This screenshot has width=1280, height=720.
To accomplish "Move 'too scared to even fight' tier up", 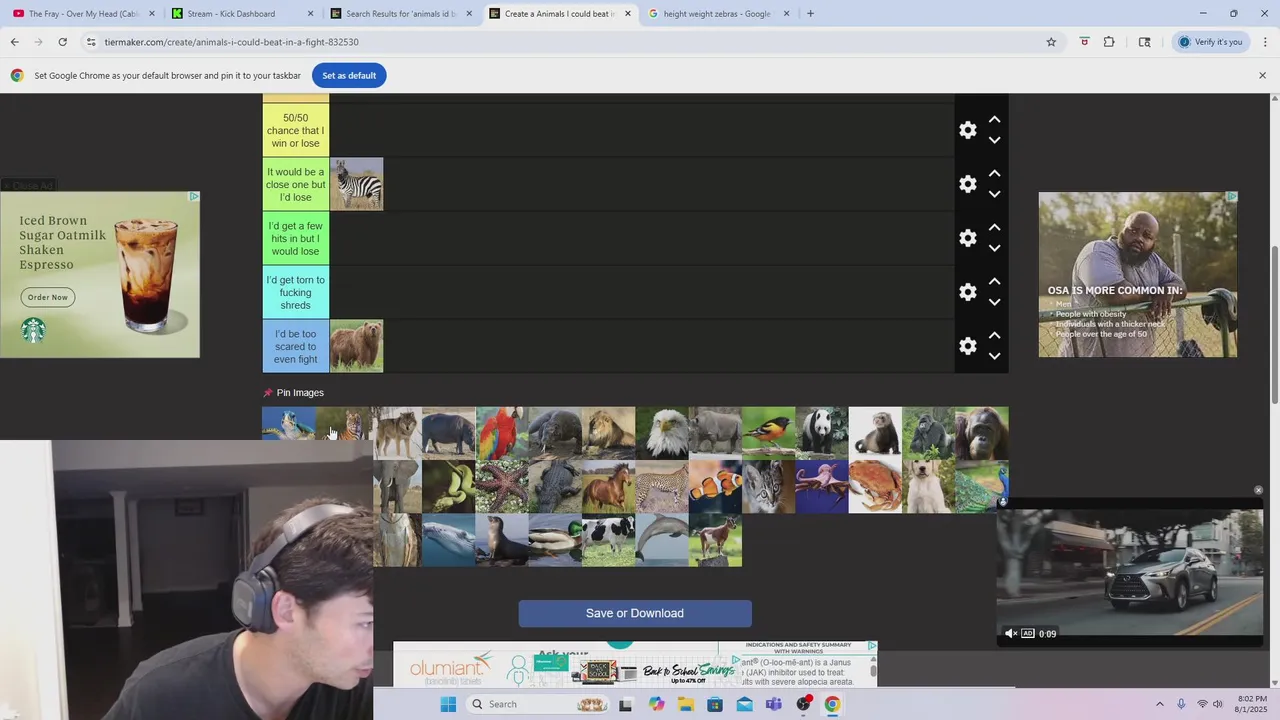I will [994, 335].
